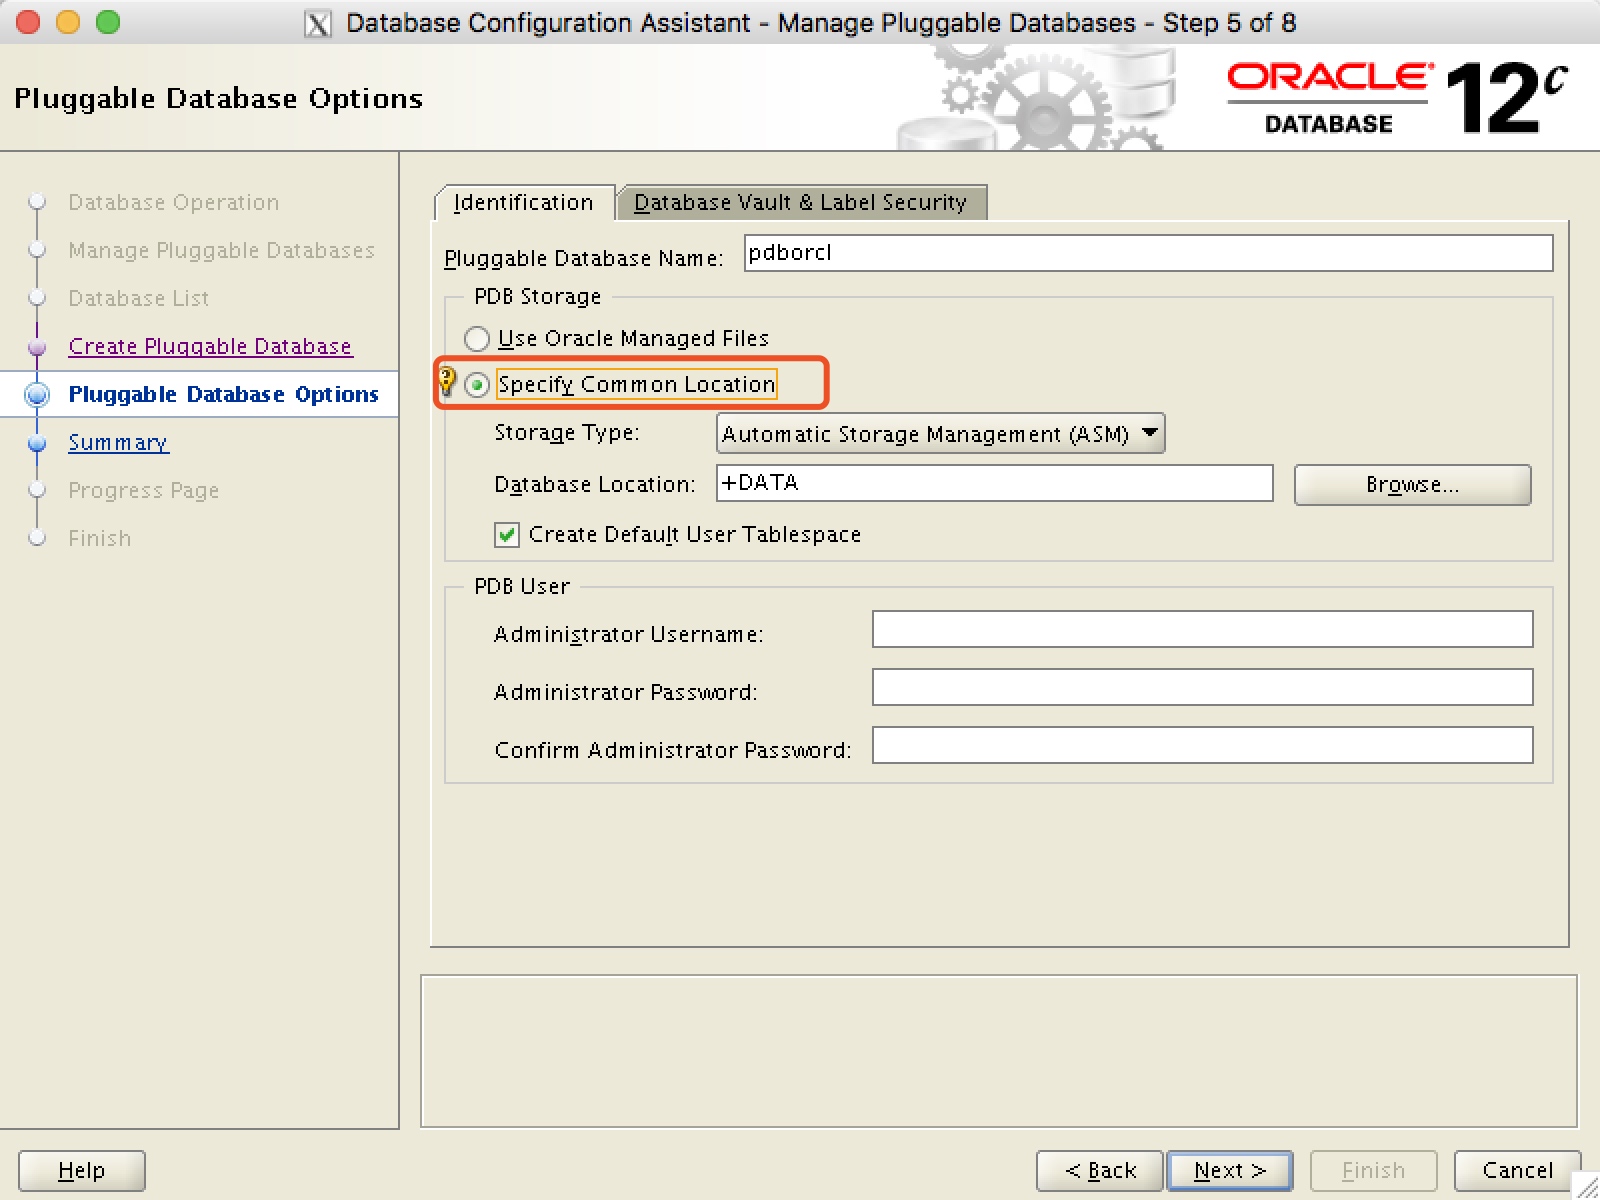Open the Storage Type dropdown
The image size is (1600, 1200).
938,433
